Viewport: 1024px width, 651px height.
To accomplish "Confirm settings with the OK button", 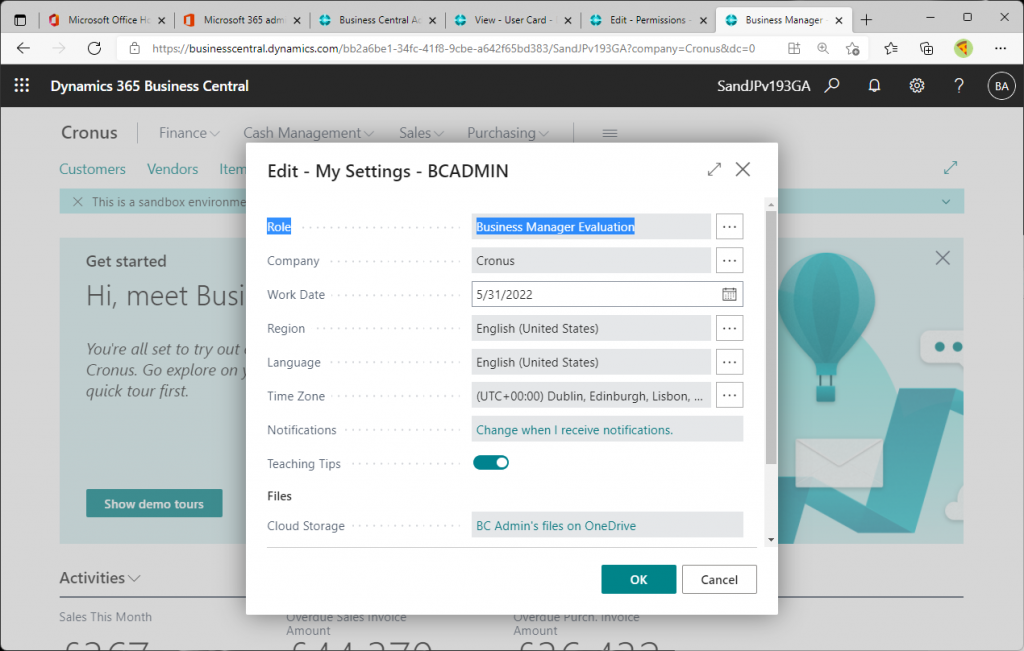I will (639, 579).
